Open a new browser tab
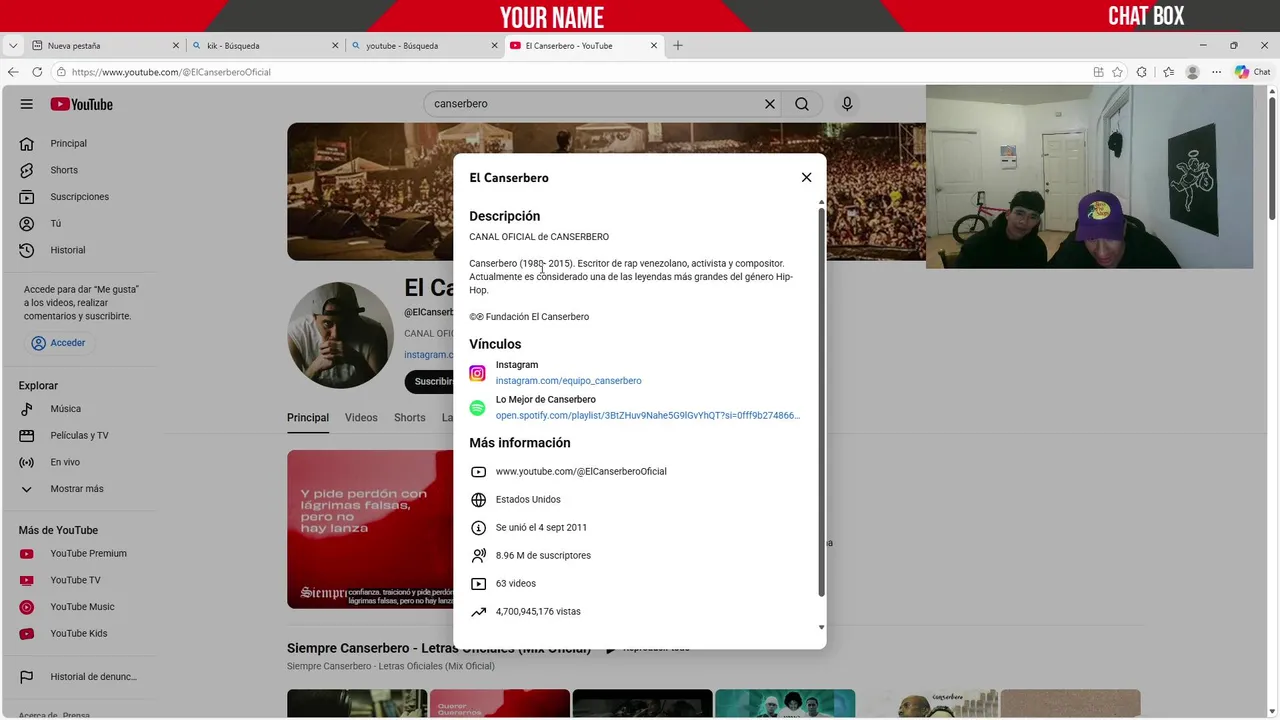This screenshot has height=720, width=1280. click(x=678, y=45)
